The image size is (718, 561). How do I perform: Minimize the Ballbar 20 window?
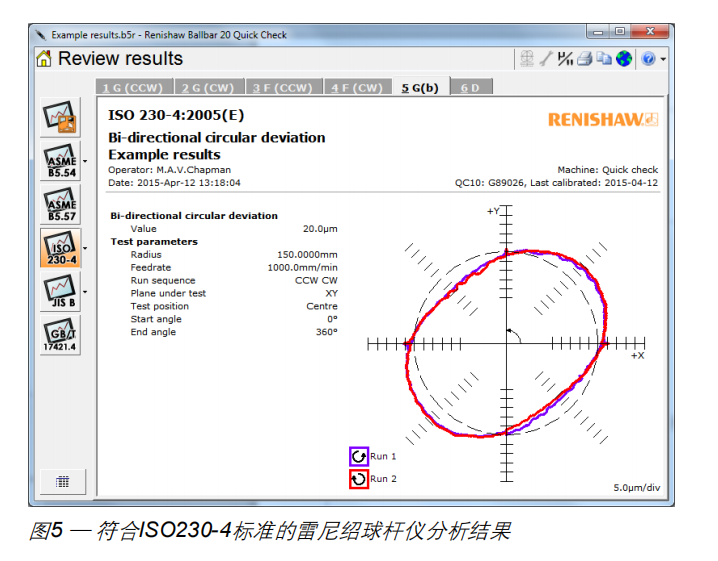point(598,31)
